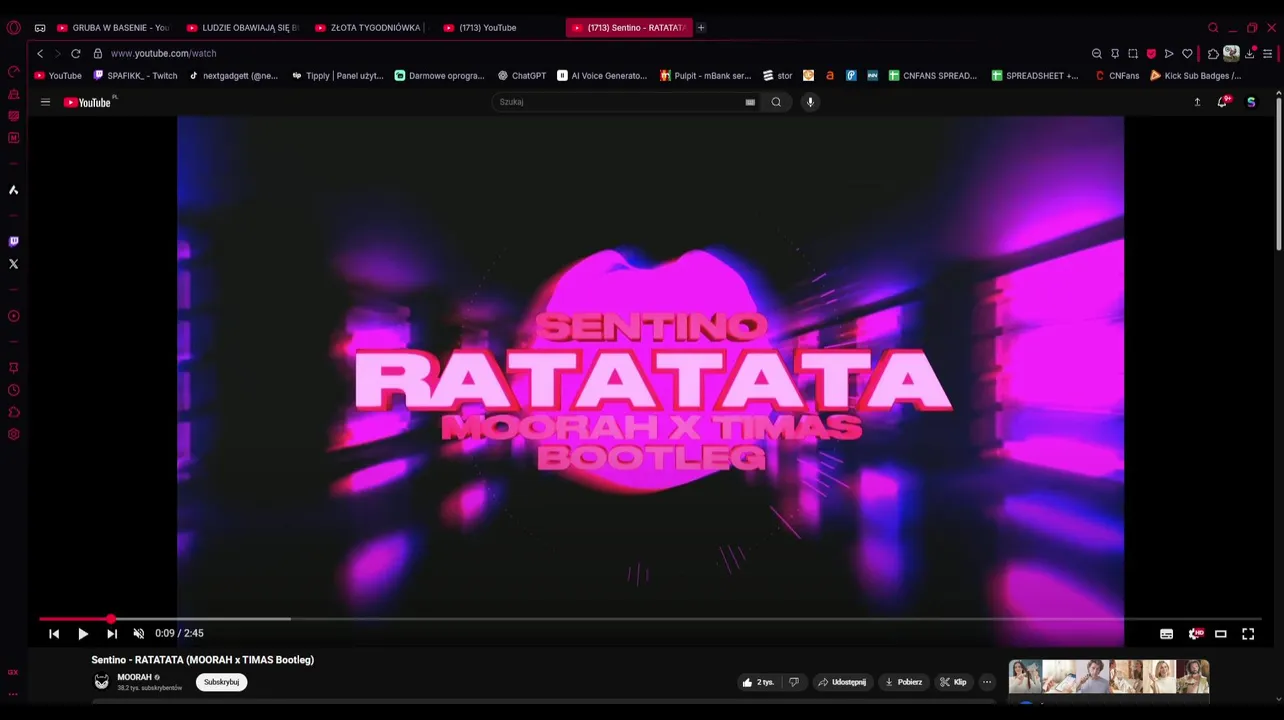The width and height of the screenshot is (1284, 720).
Task: Switch to GRUBA W BASENIE tab
Action: point(113,28)
